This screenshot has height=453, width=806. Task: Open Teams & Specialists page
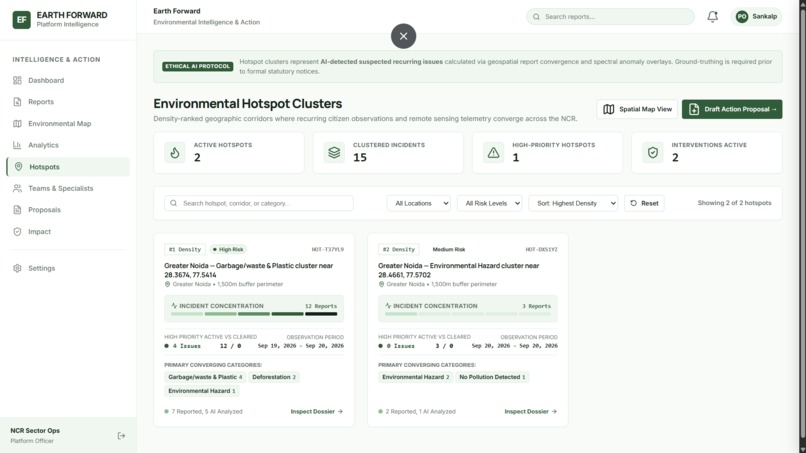coord(68,188)
